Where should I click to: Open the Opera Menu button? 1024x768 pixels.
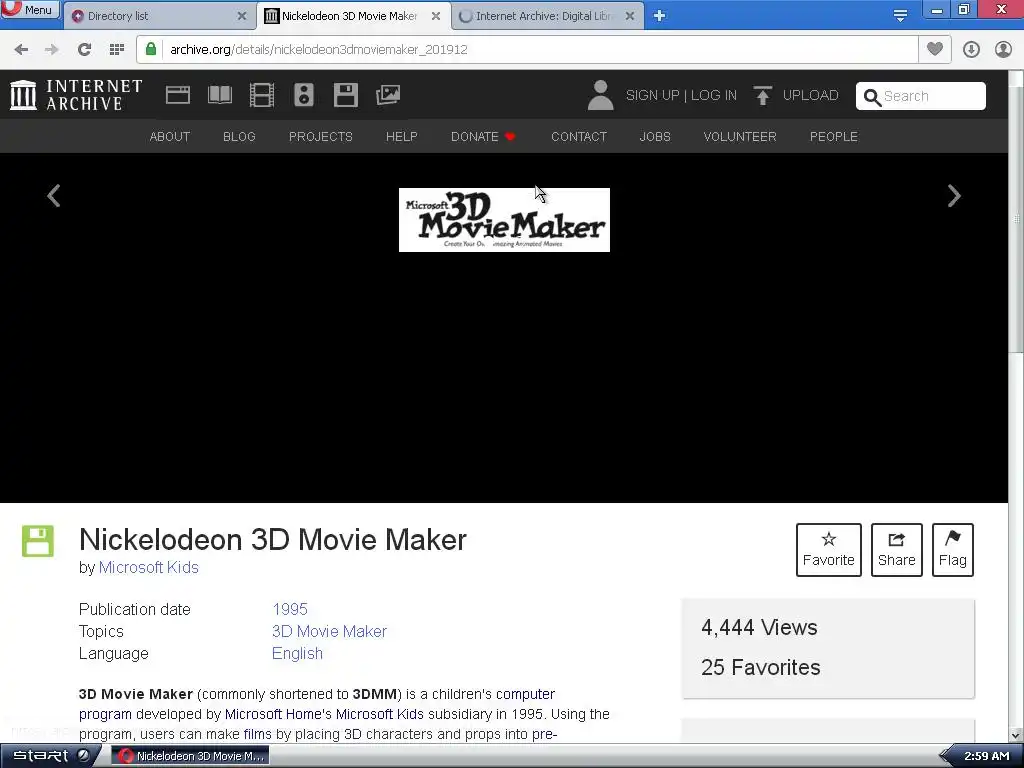coord(30,10)
